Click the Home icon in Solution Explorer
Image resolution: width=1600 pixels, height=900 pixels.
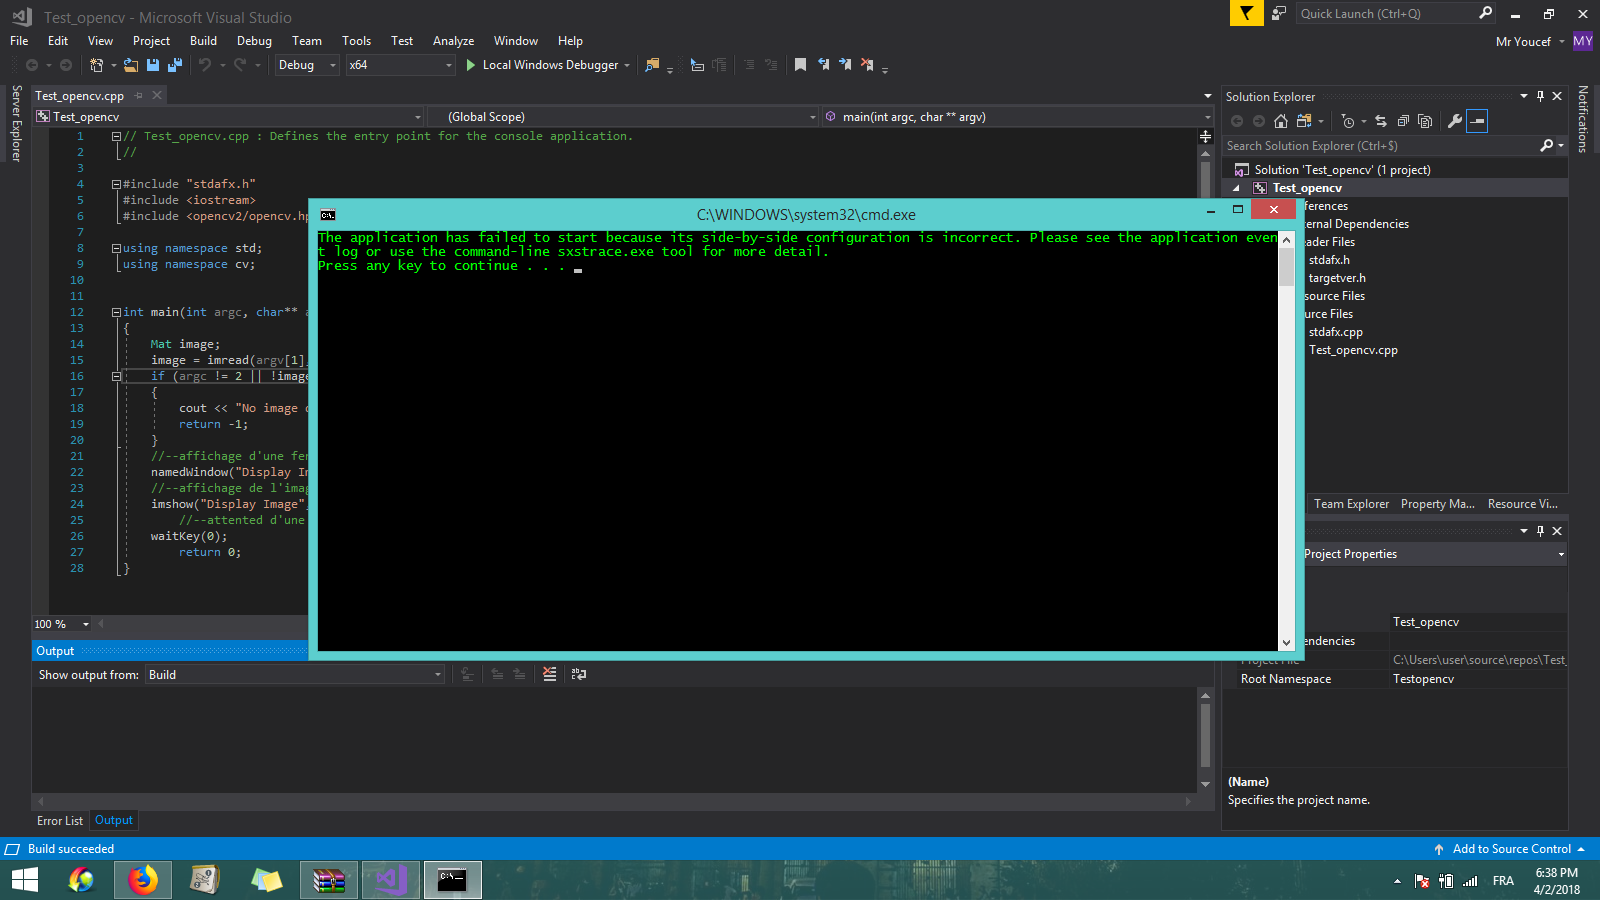(1281, 121)
